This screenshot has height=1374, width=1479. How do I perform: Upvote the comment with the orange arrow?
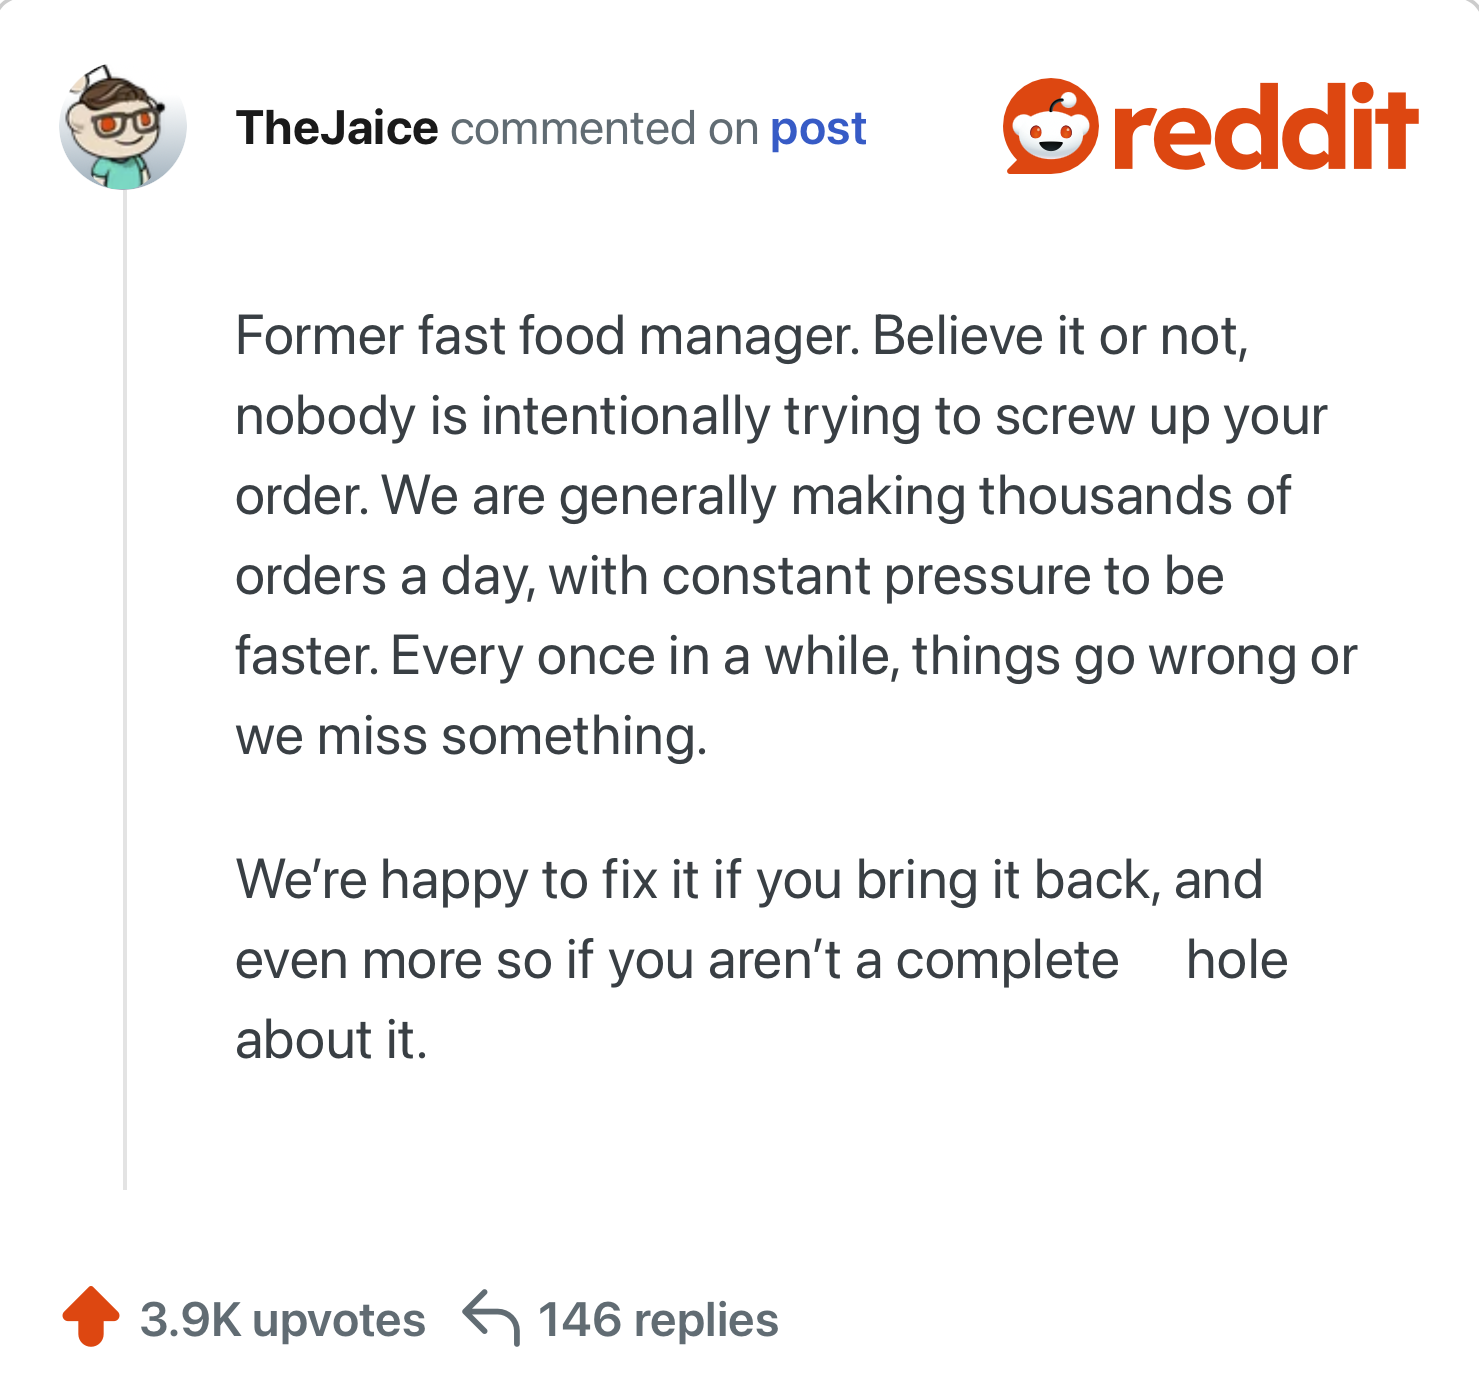[91, 1315]
